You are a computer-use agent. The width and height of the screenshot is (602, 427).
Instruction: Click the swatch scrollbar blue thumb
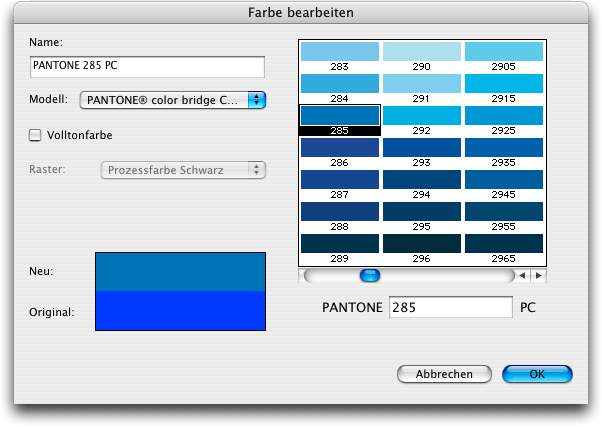pos(370,275)
